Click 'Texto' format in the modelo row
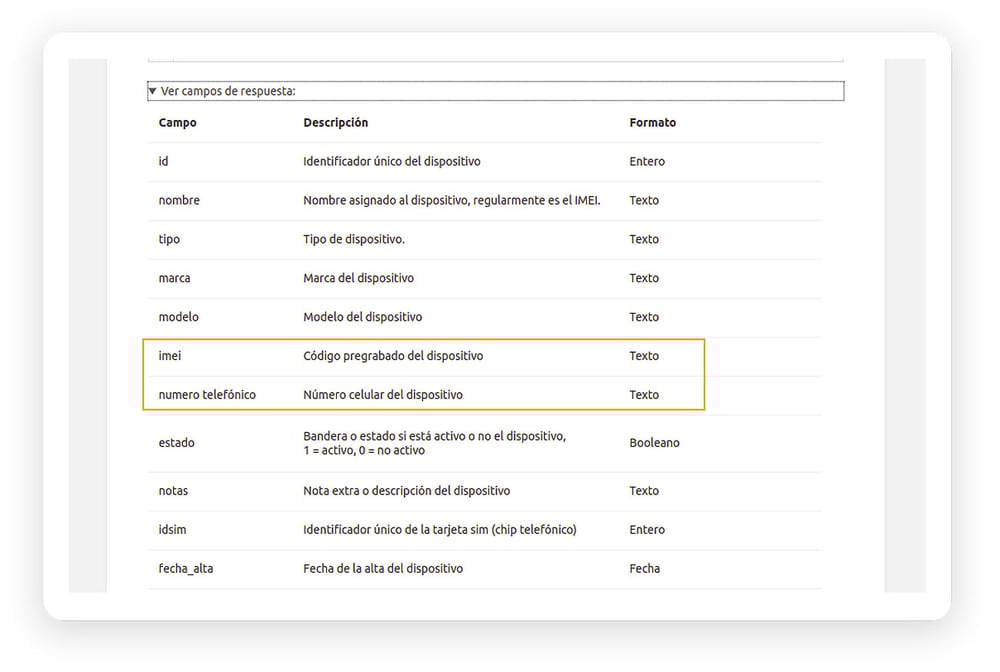Image resolution: width=1000 pixels, height=672 pixels. tap(643, 317)
